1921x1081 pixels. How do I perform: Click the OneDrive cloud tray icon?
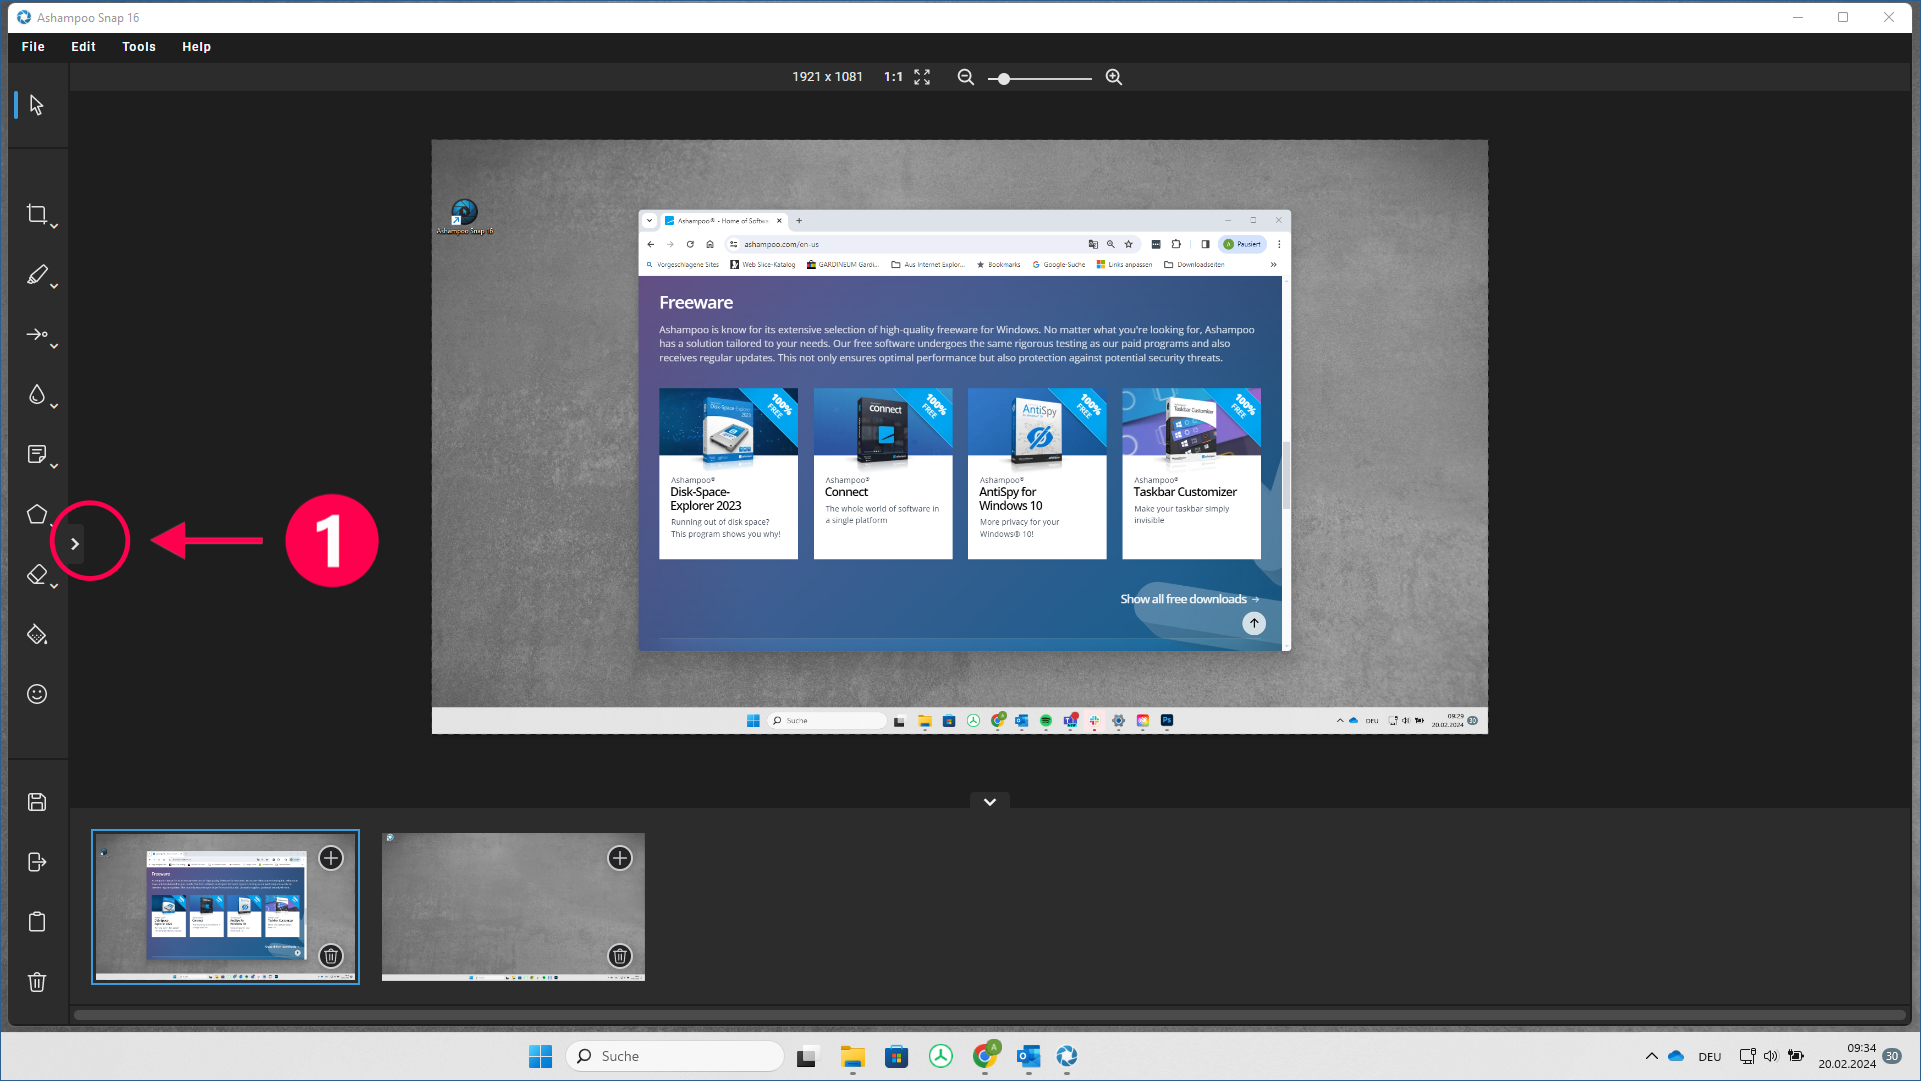click(x=1677, y=1056)
